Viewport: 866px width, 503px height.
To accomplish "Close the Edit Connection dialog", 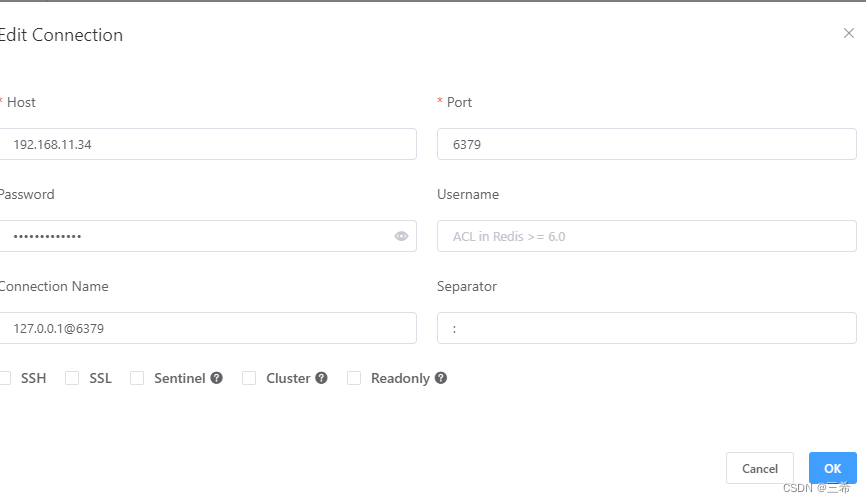I will (x=849, y=34).
